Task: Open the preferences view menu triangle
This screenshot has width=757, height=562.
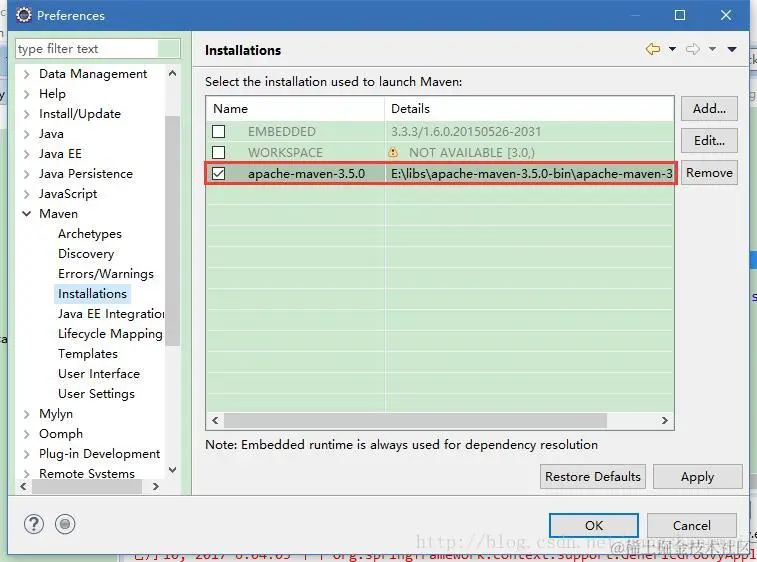Action: [732, 49]
